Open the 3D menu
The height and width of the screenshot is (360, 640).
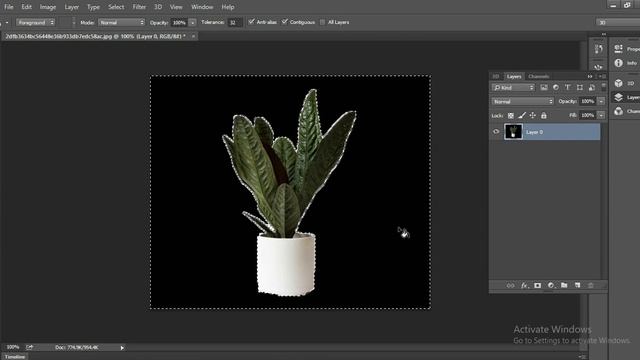(158, 7)
